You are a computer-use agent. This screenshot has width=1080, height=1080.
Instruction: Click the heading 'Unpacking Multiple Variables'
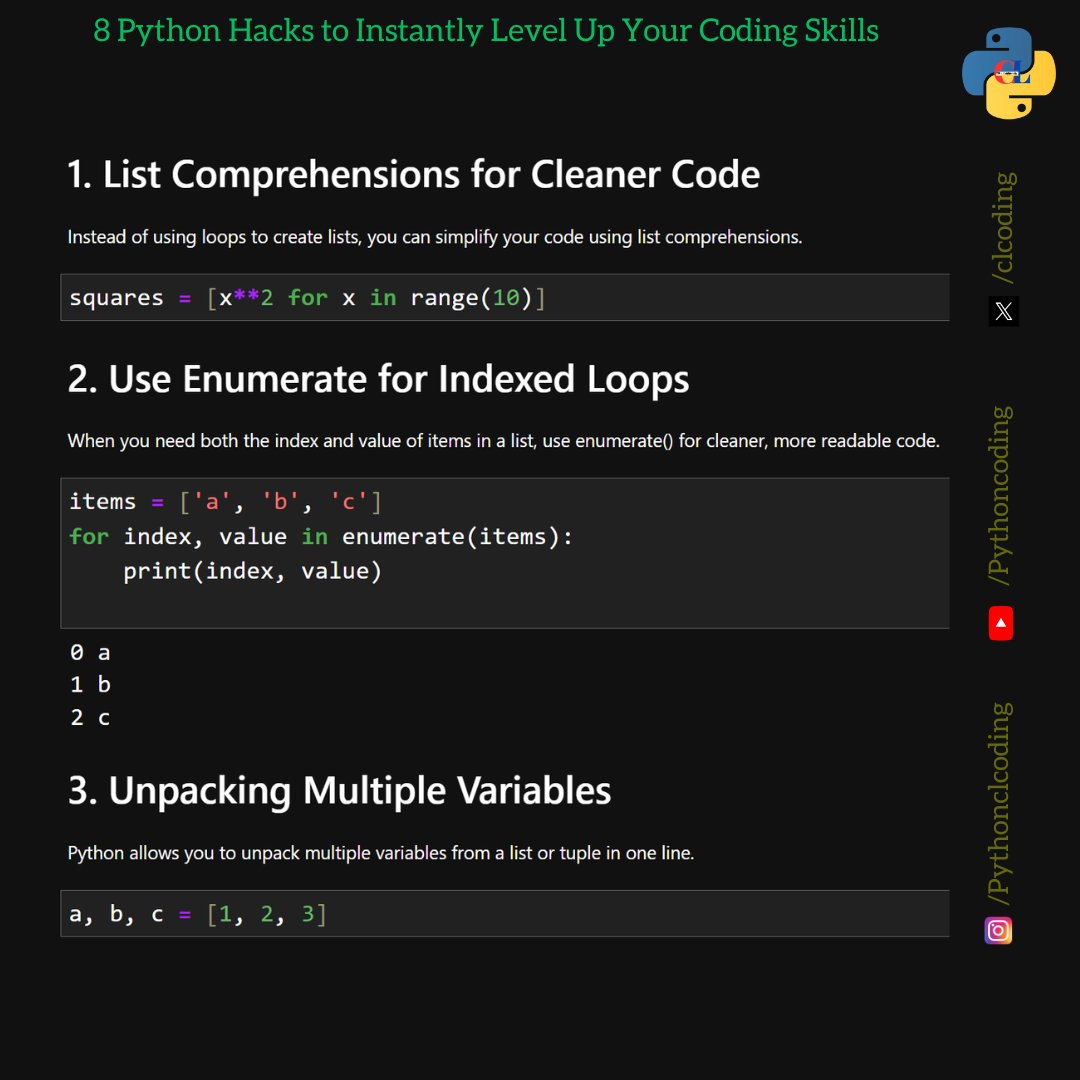338,790
